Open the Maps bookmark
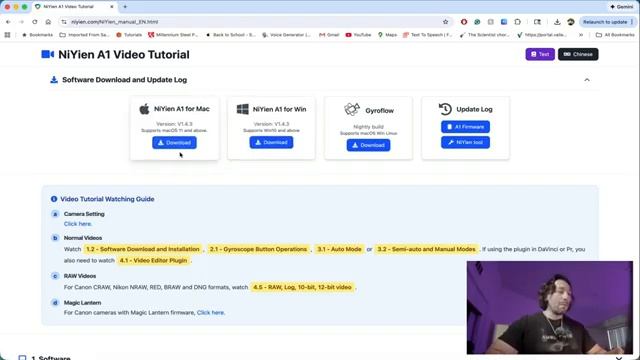 coord(387,35)
